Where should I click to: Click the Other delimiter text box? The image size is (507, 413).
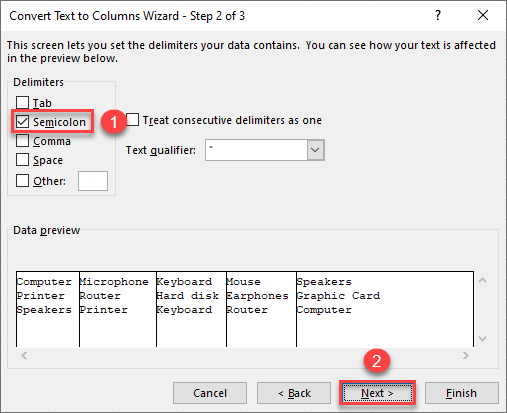pyautogui.click(x=93, y=181)
